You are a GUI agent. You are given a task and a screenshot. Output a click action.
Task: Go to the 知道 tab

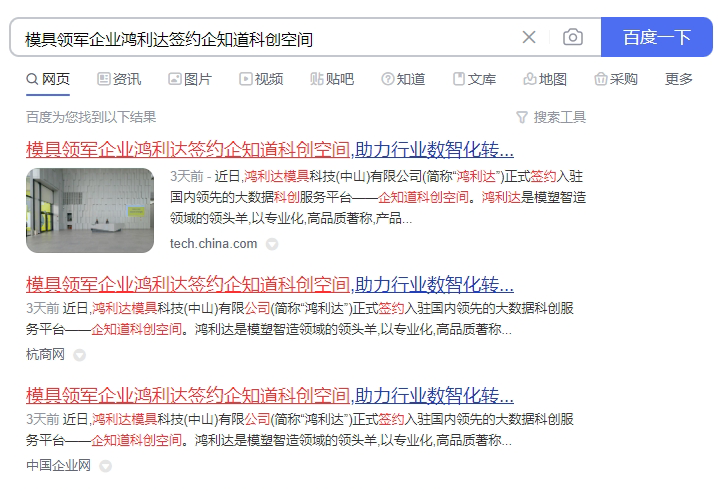click(403, 79)
